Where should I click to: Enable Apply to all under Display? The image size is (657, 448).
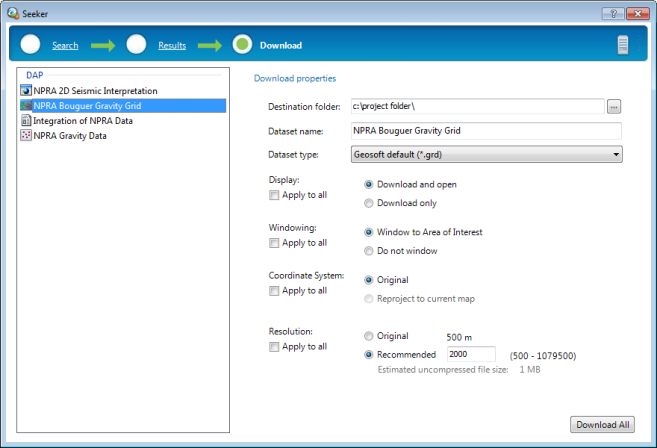274,195
